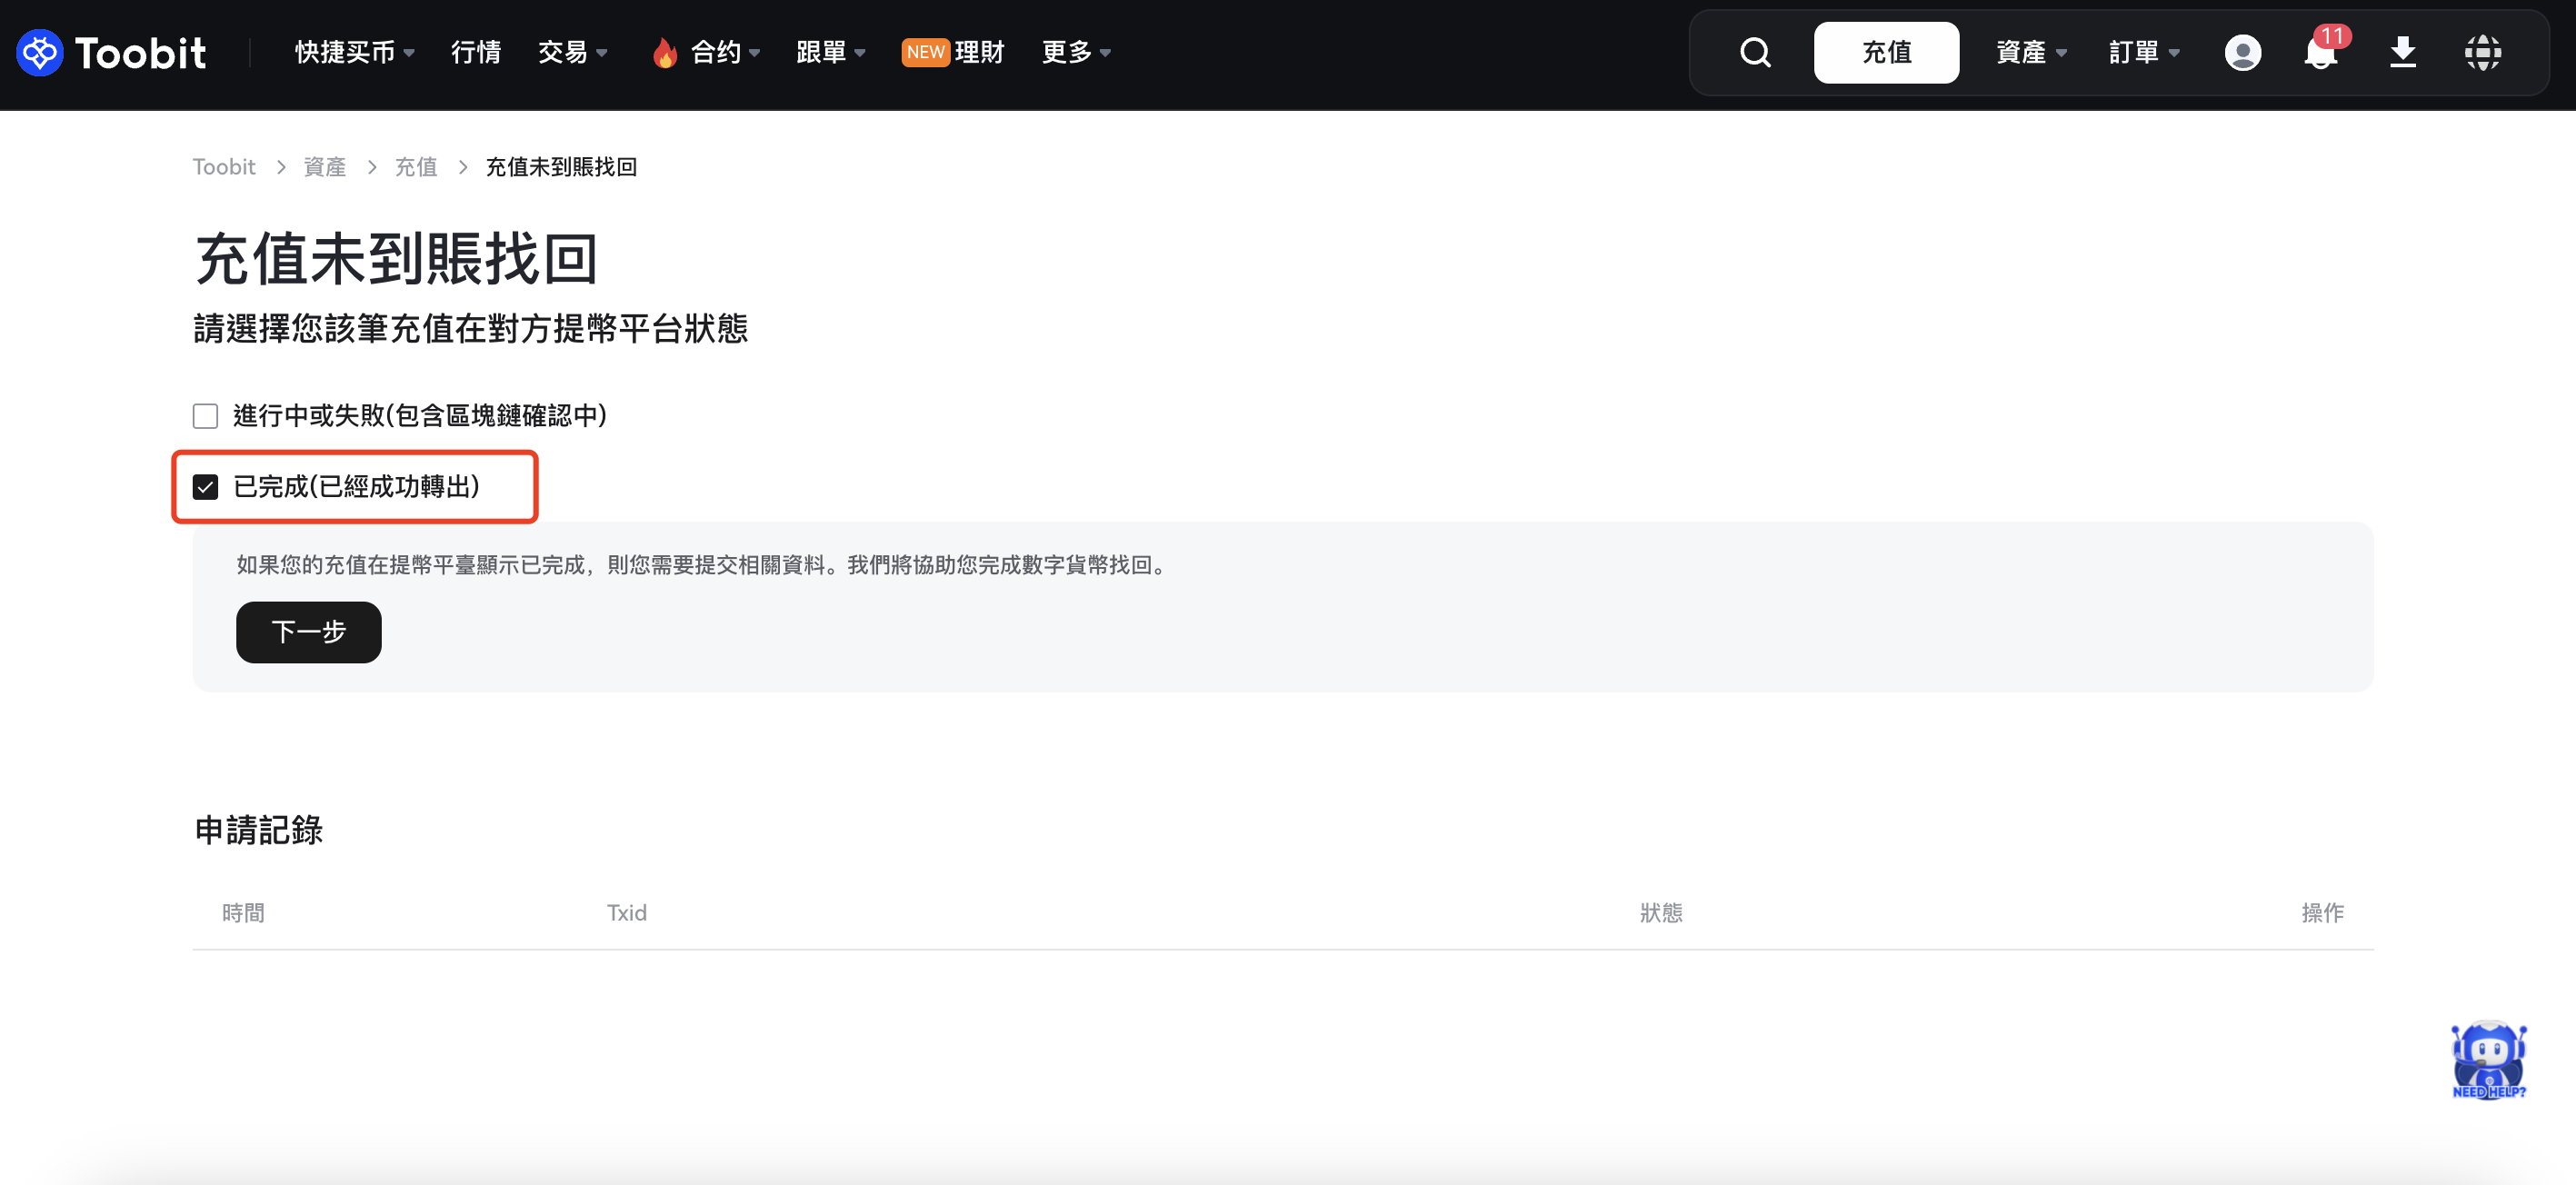Click the white 充值 button
The height and width of the screenshot is (1185, 2576).
coord(1885,53)
